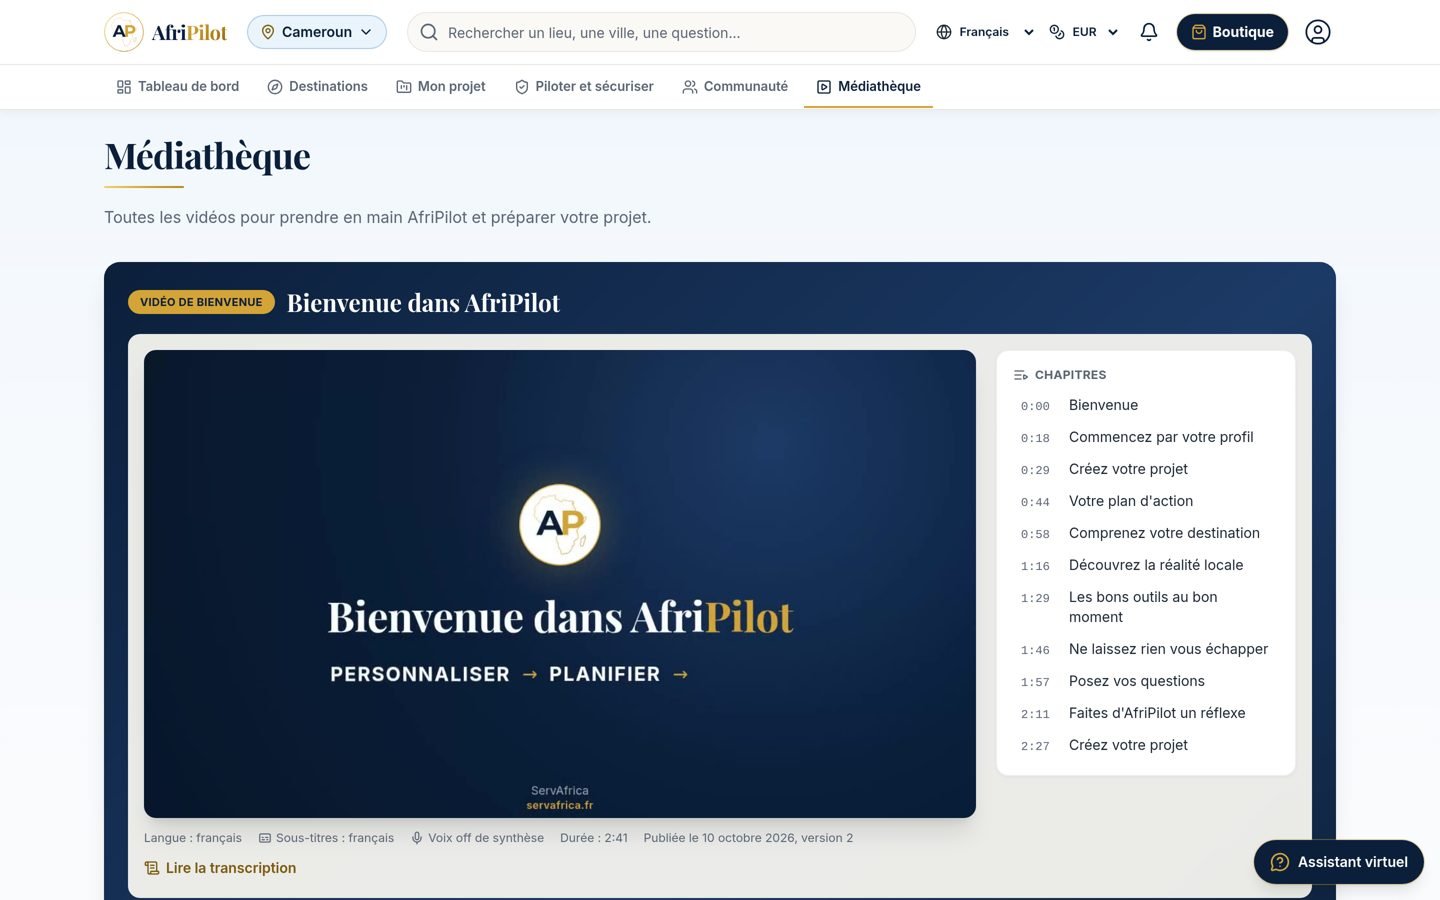Jump to chapter Posez vos questions

(x=1146, y=681)
